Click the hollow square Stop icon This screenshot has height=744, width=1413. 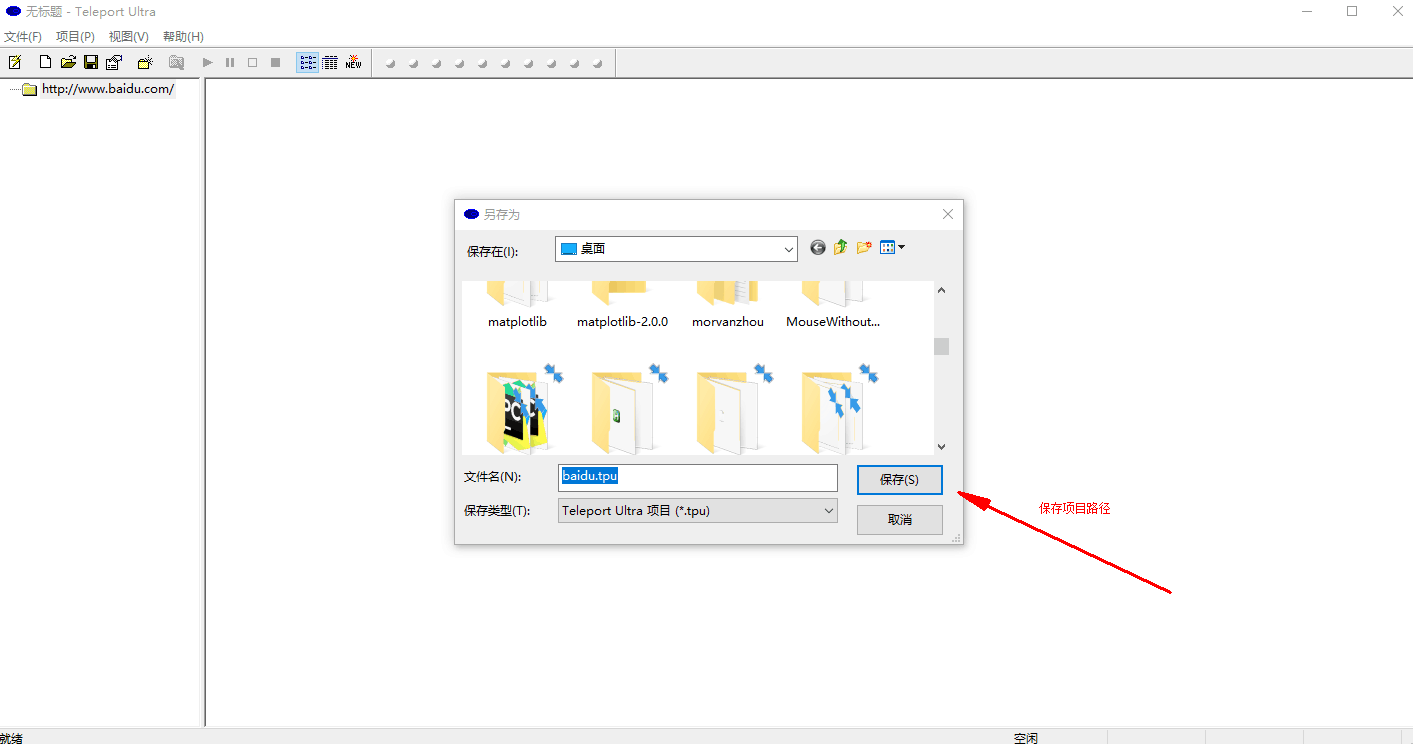tap(252, 62)
